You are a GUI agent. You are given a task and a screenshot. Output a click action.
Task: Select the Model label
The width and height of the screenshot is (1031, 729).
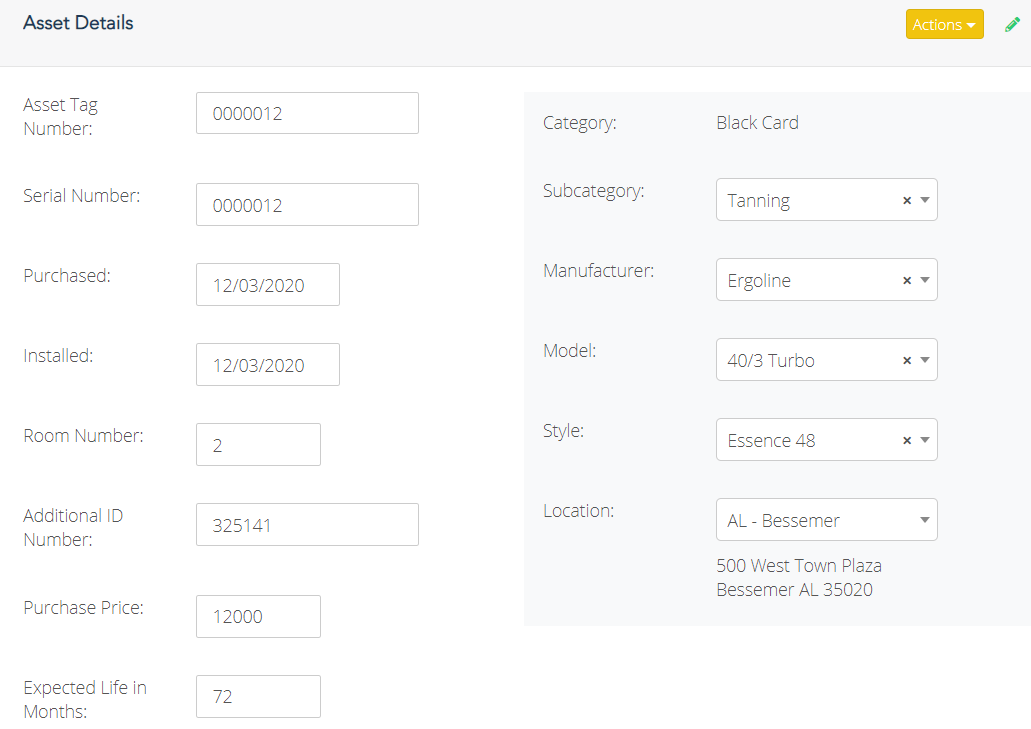[x=569, y=351]
